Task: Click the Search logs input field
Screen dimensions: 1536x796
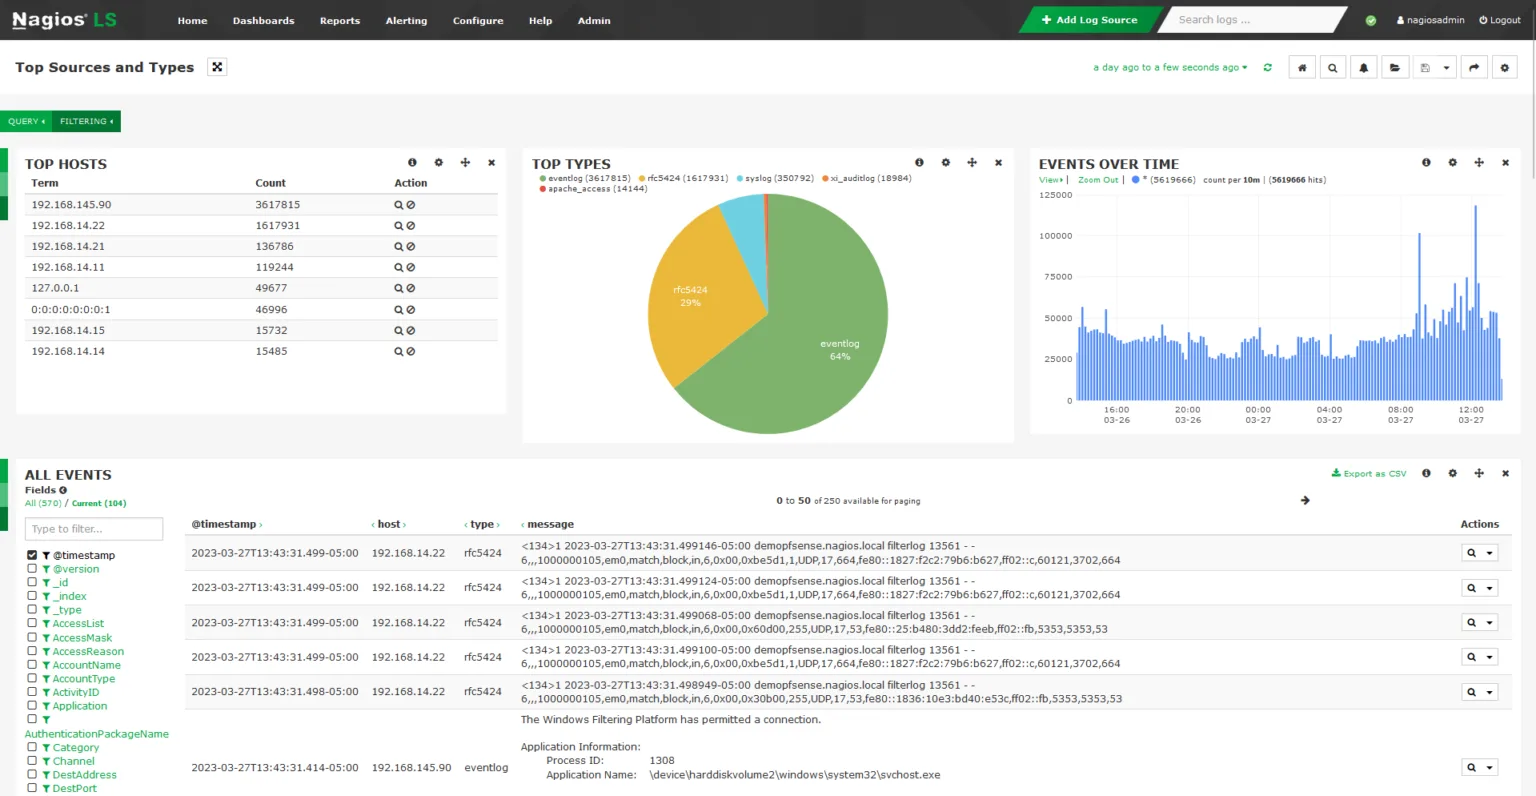Action: pyautogui.click(x=1252, y=20)
